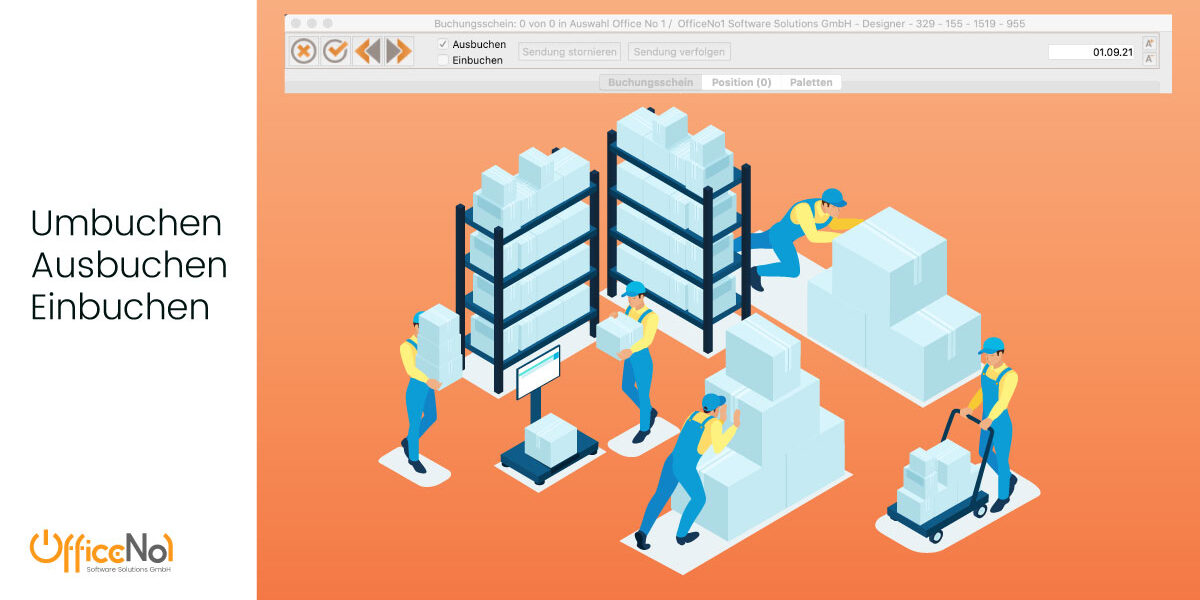Click the Umbuchen heading text

126,223
